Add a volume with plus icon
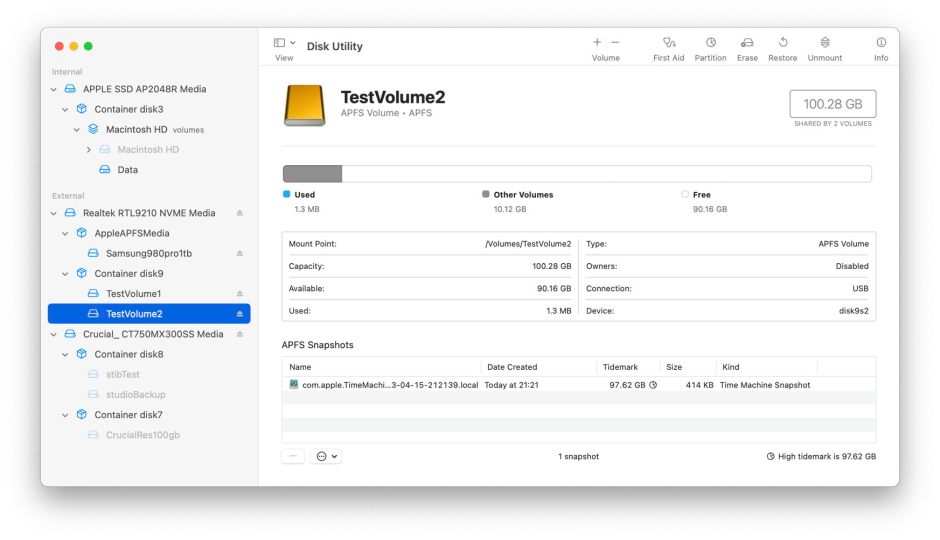 tap(597, 43)
